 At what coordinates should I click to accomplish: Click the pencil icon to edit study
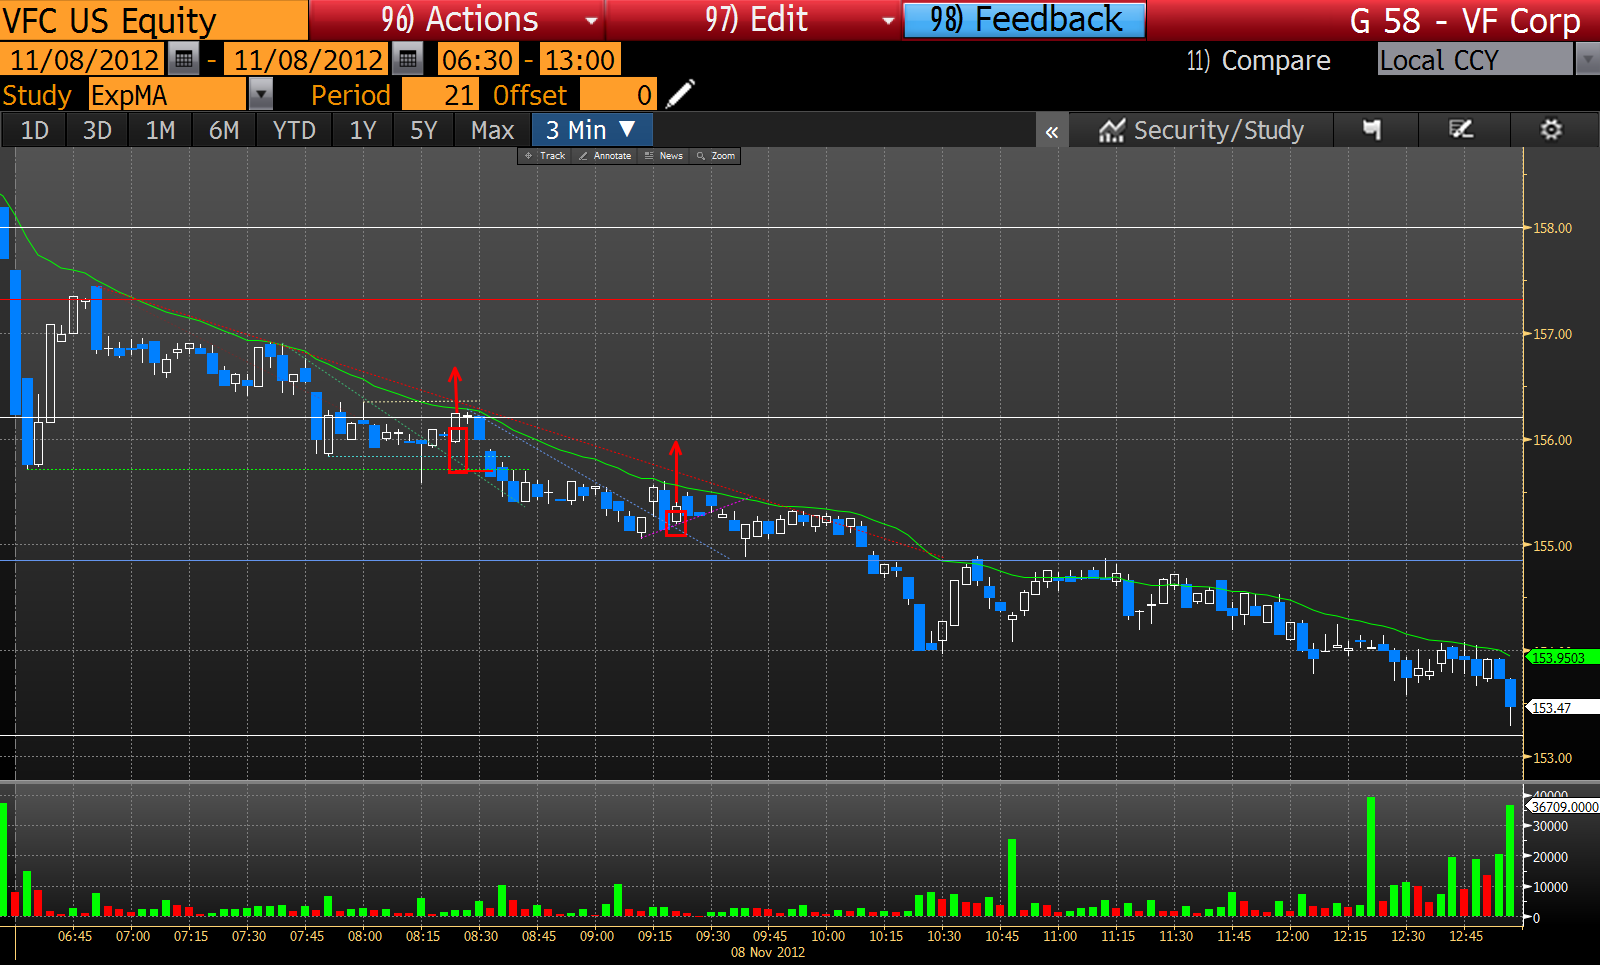click(680, 95)
